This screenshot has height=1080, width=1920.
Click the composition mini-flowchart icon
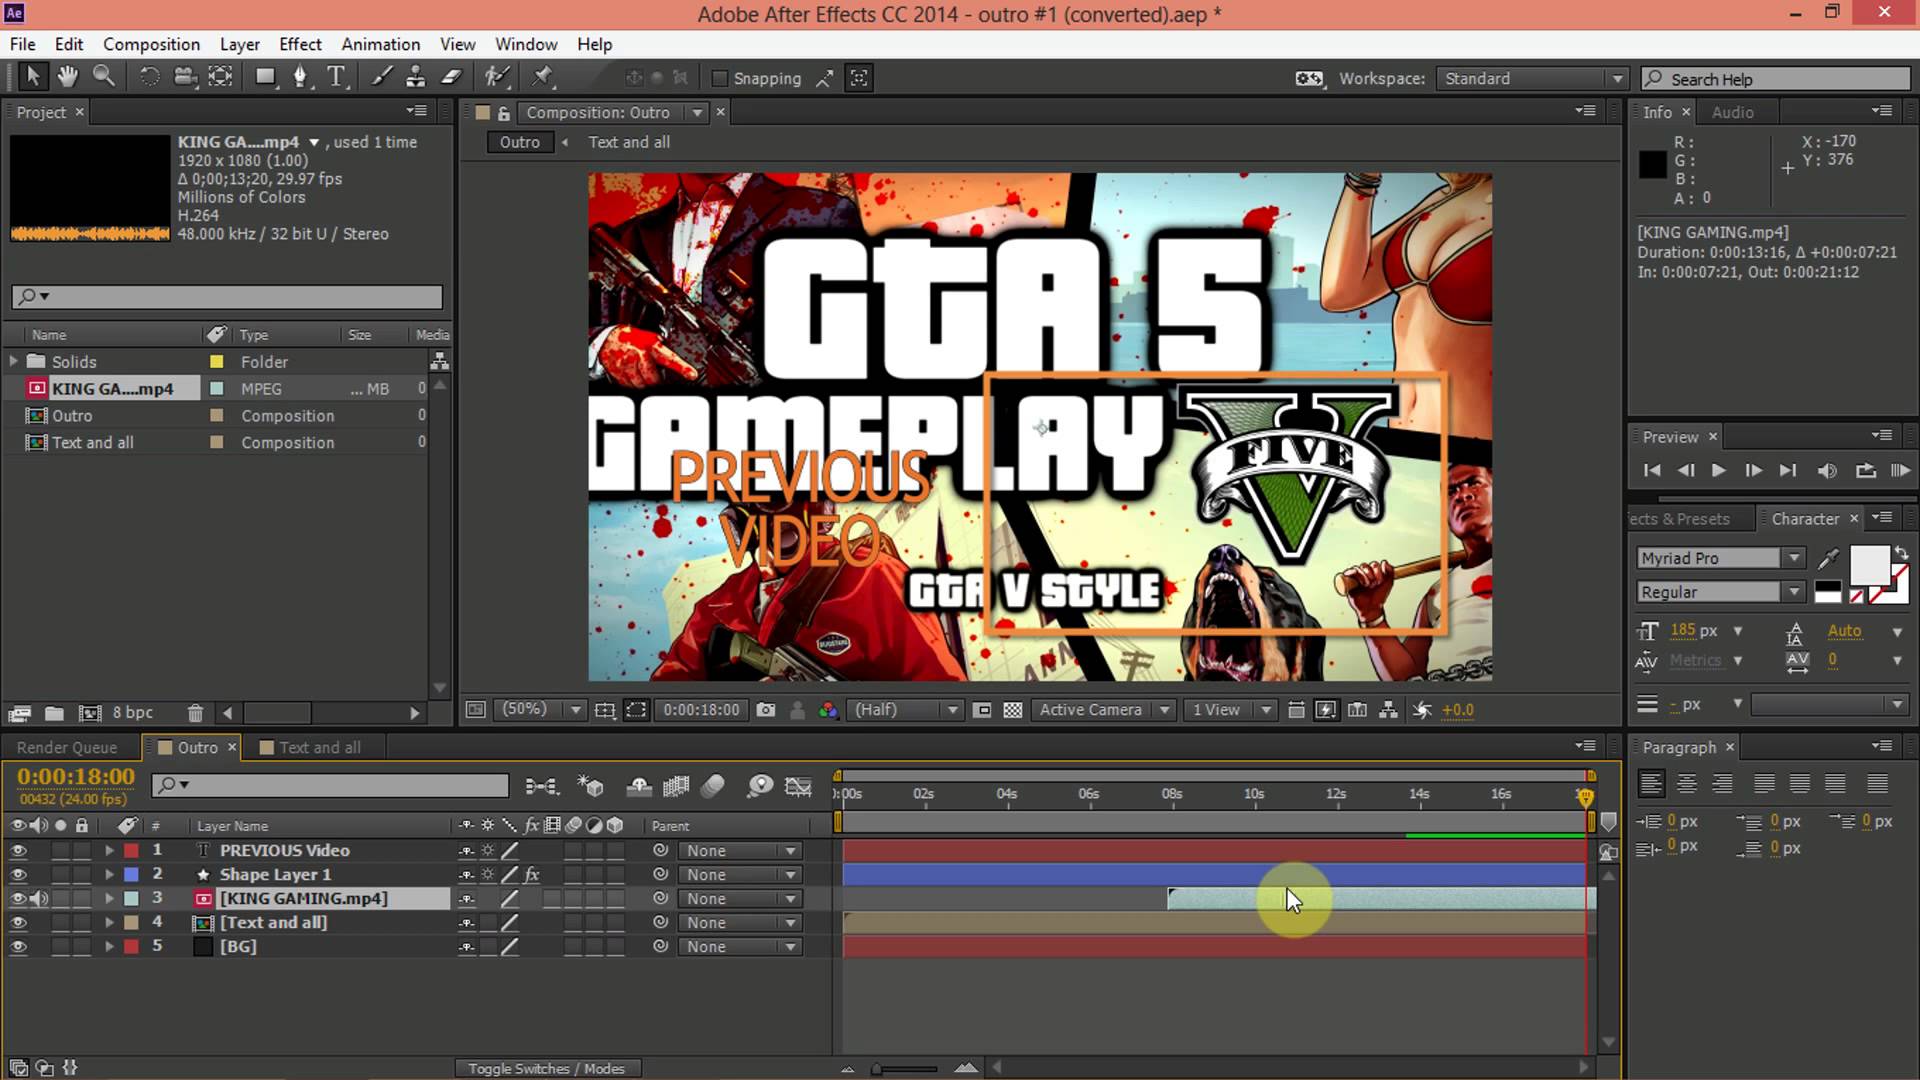[541, 787]
